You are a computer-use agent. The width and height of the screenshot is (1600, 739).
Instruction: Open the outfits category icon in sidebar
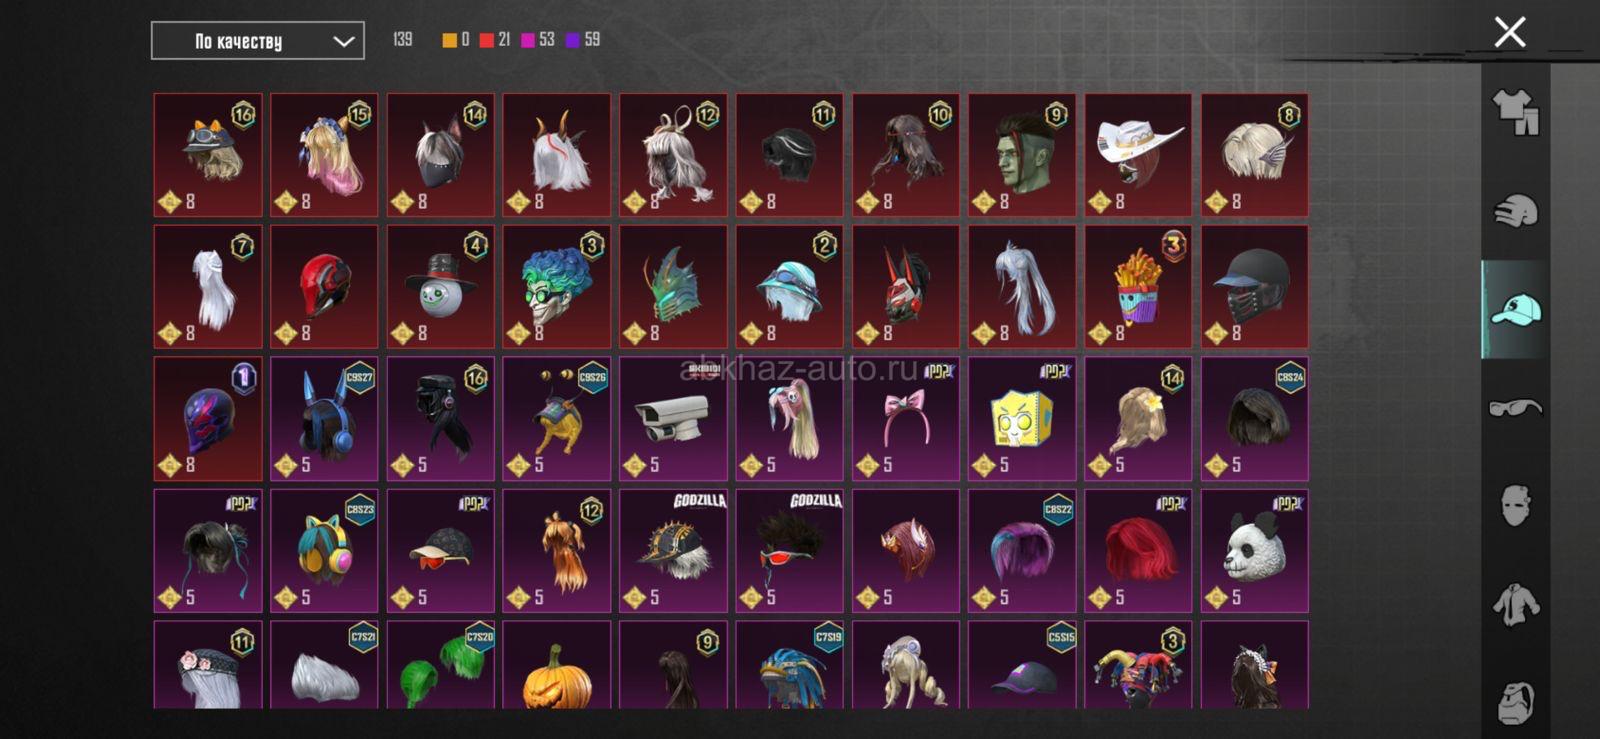click(1516, 111)
